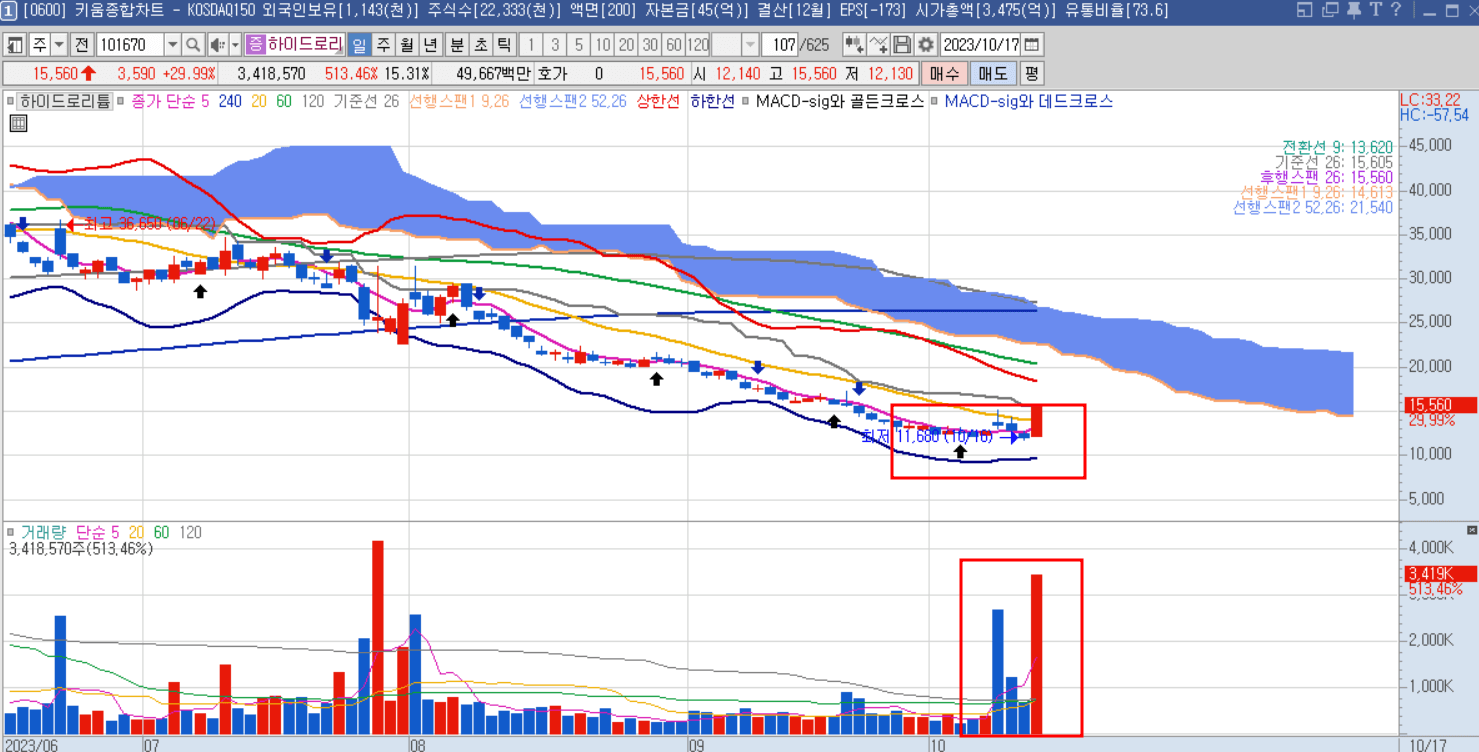Screen dimensions: 1479x752
Task: Click the purple 증 badge beside 하이드로리
Action: click(255, 45)
